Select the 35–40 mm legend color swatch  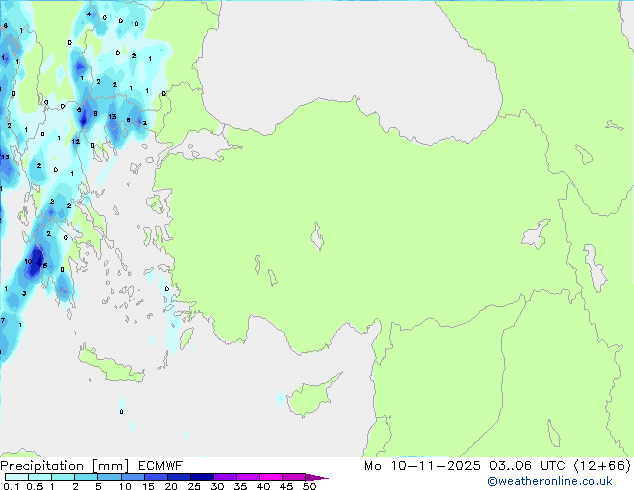(x=247, y=477)
